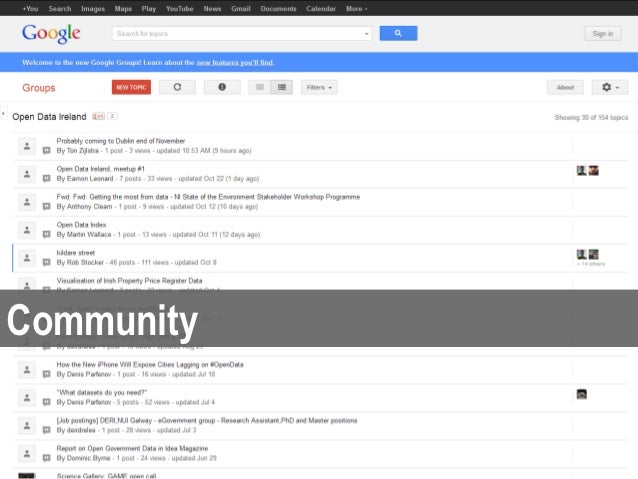Open Images in the top bar
638x479 pixels.
(93, 9)
